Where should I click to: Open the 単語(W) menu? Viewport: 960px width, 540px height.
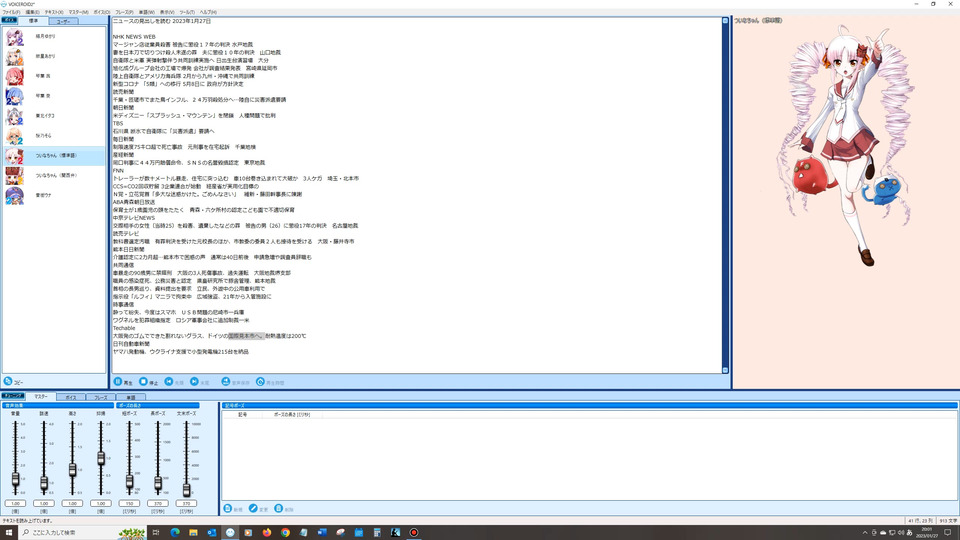(146, 12)
